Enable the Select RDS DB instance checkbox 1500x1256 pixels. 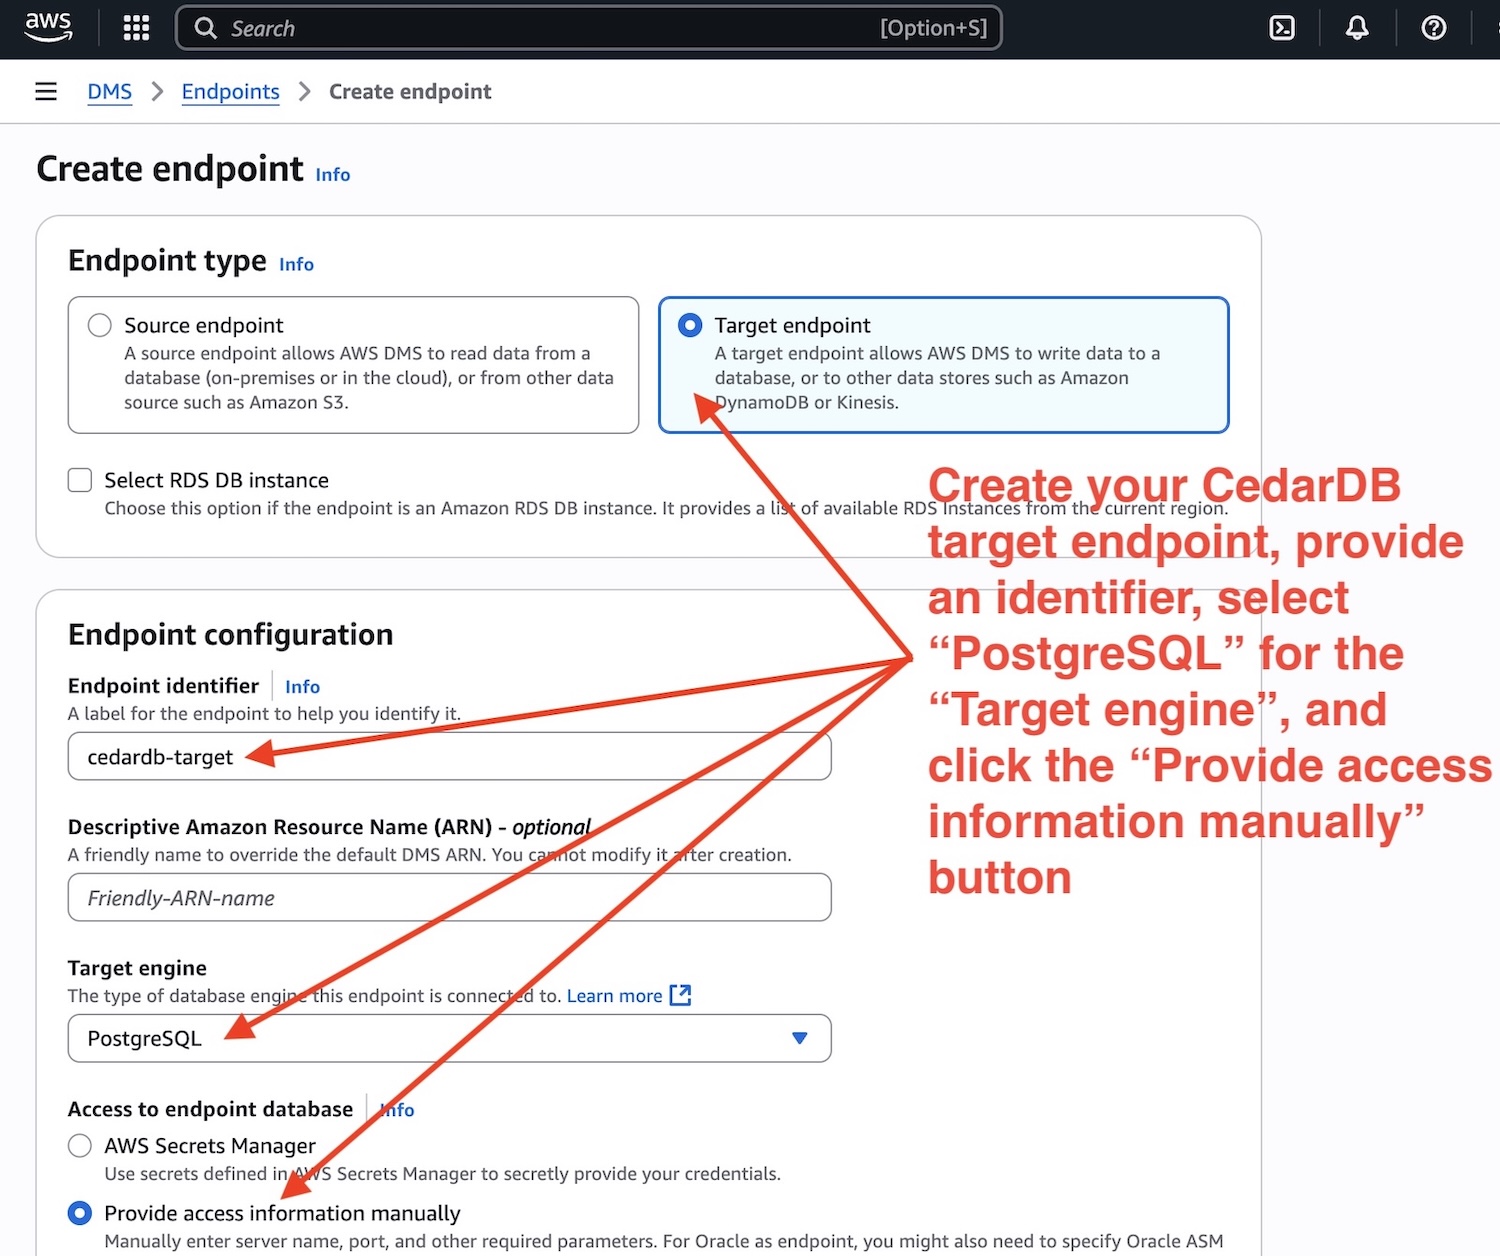(x=80, y=480)
